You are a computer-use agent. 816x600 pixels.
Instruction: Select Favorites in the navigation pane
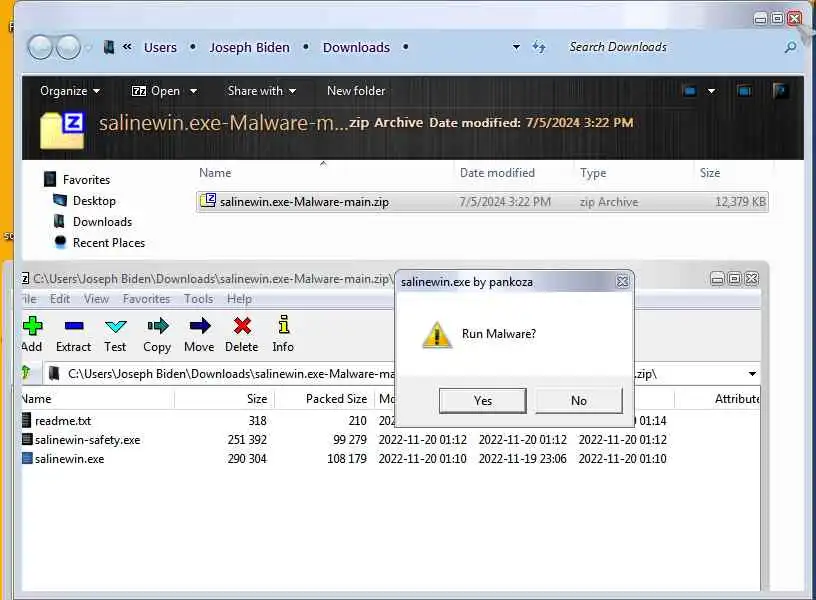(86, 180)
